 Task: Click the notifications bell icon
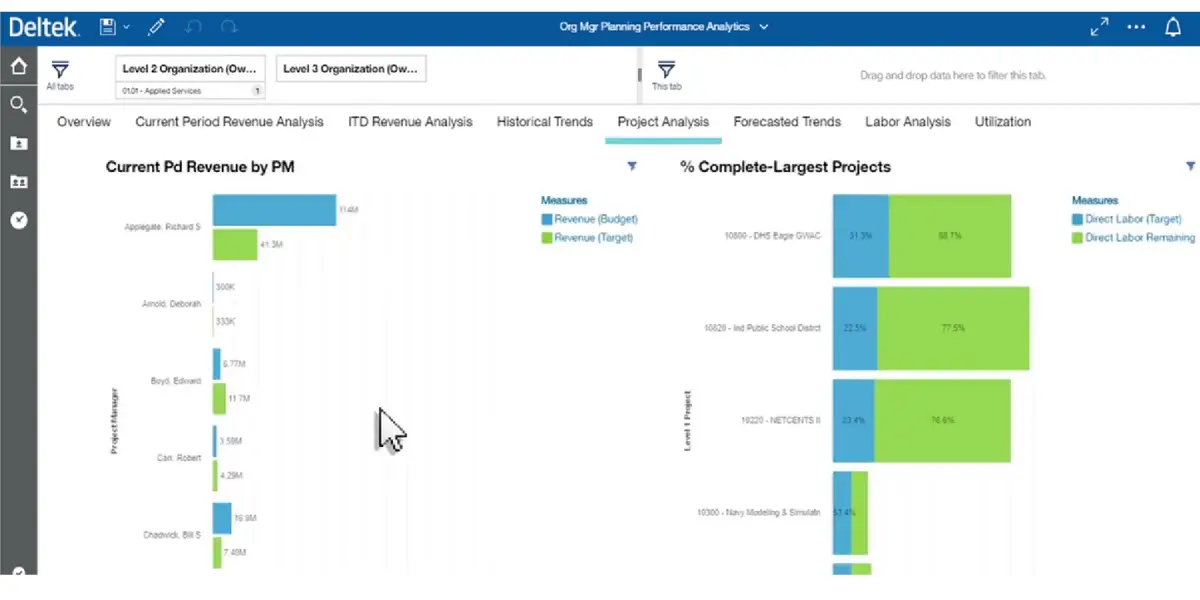pyautogui.click(x=1173, y=28)
